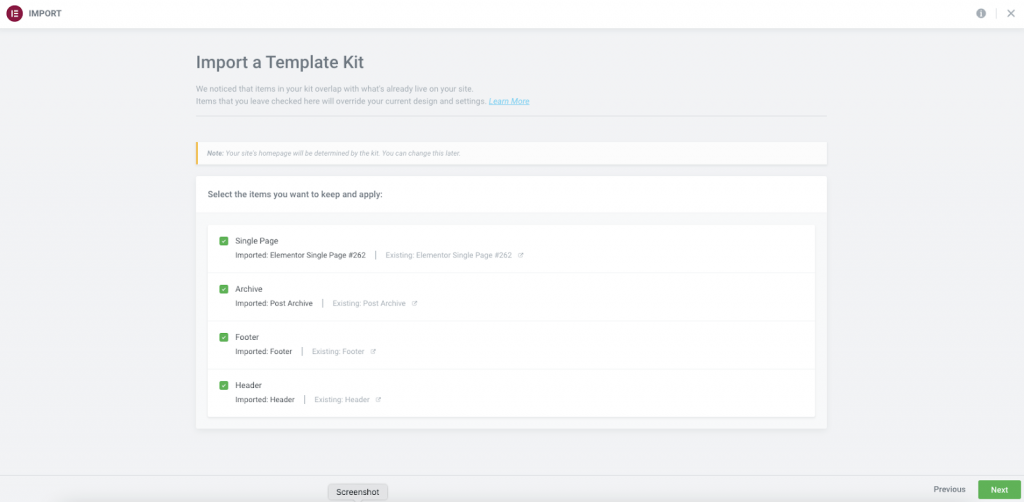
Task: Open the info icon in top bar
Action: (x=981, y=14)
